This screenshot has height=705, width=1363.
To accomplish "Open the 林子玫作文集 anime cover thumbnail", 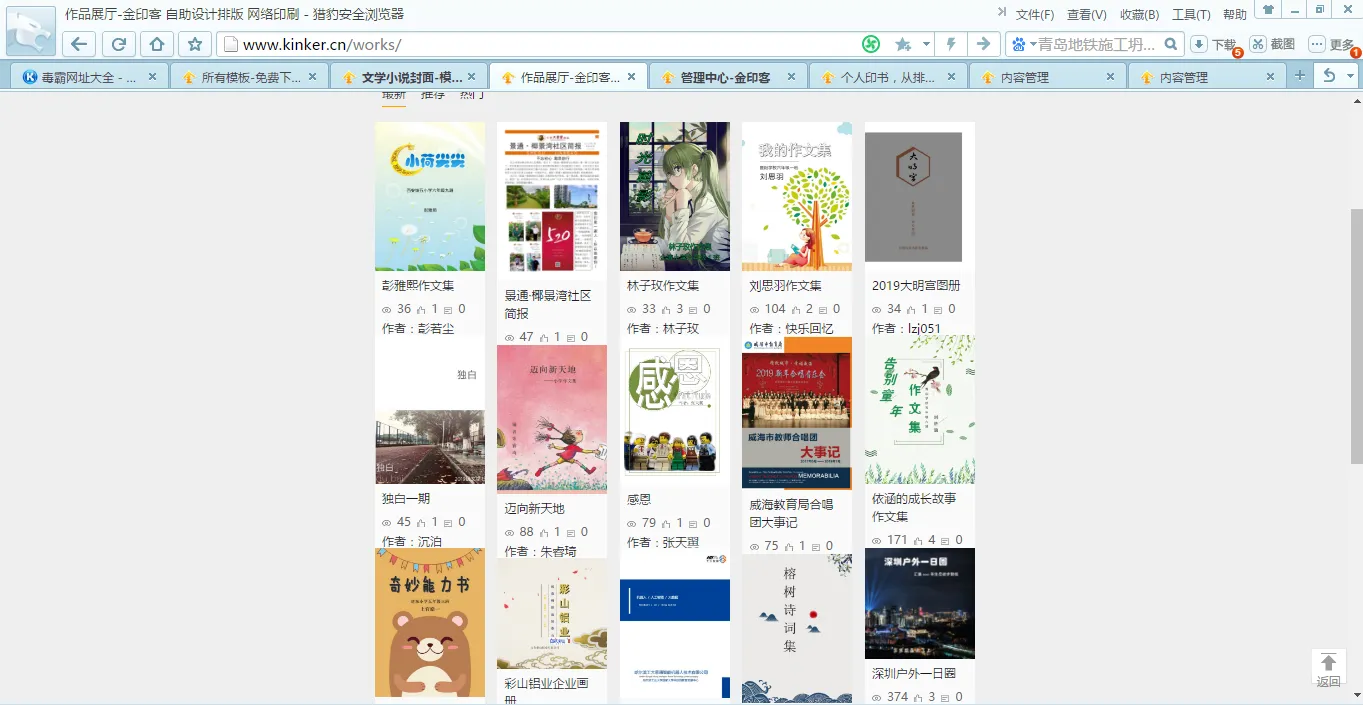I will pos(674,196).
